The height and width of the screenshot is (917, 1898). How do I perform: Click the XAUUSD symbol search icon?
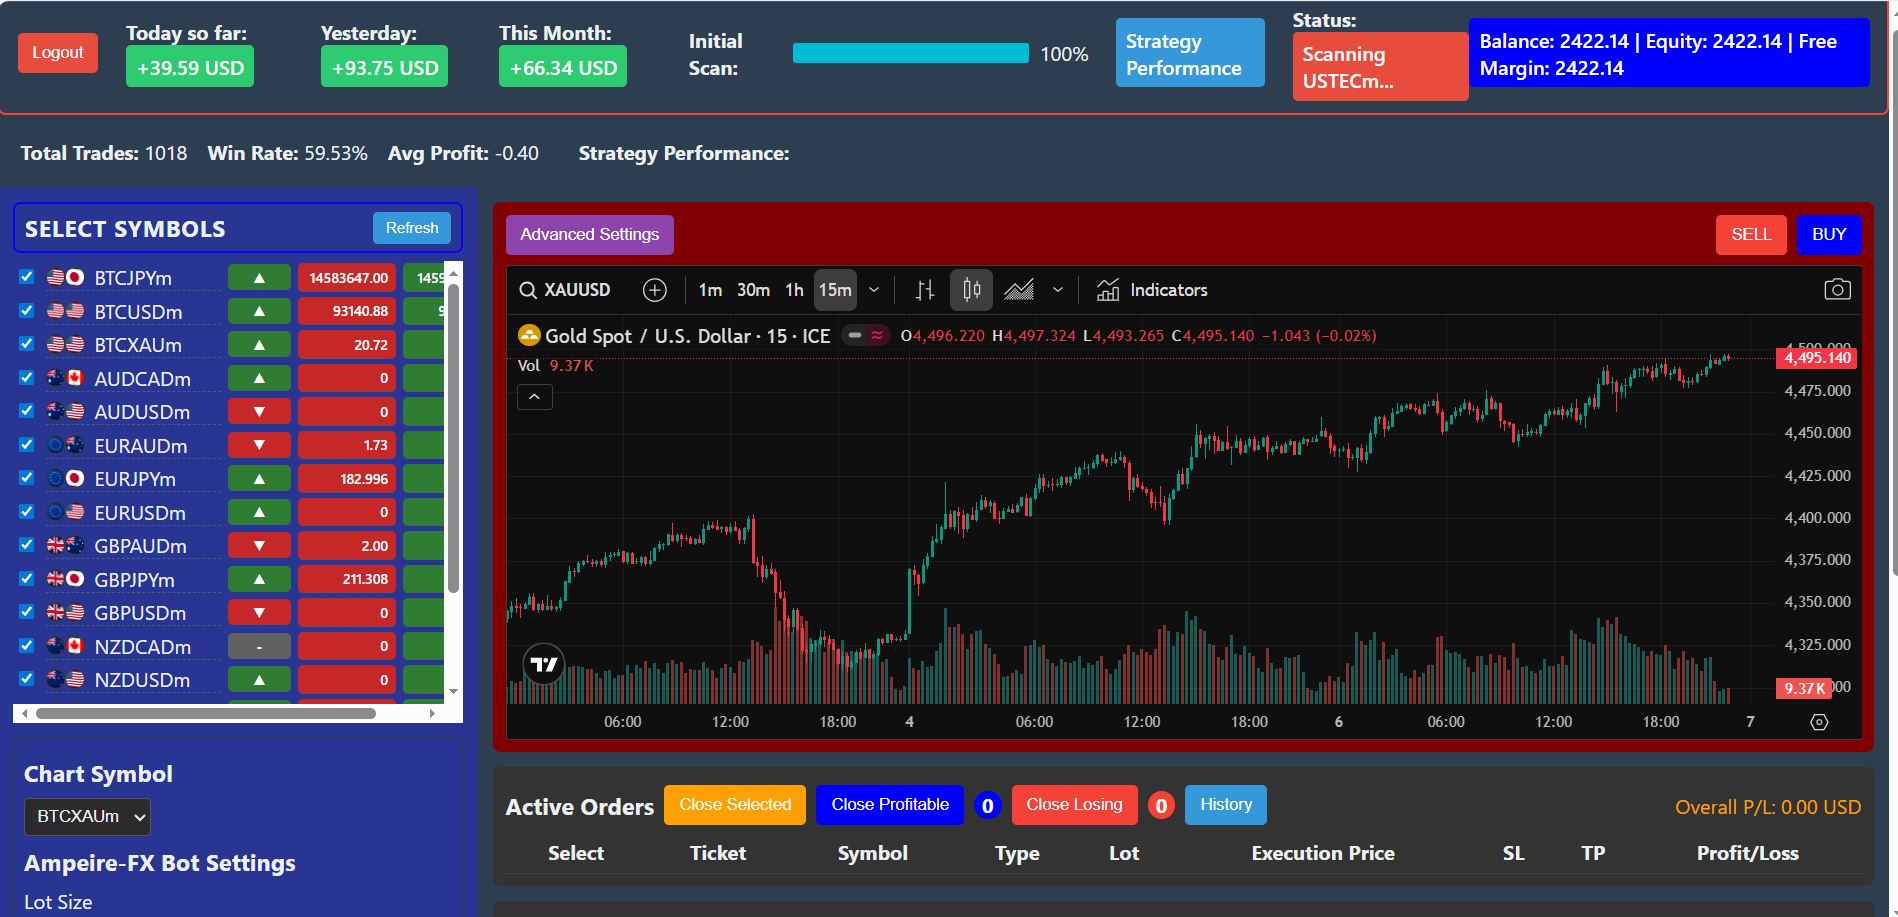pos(528,290)
